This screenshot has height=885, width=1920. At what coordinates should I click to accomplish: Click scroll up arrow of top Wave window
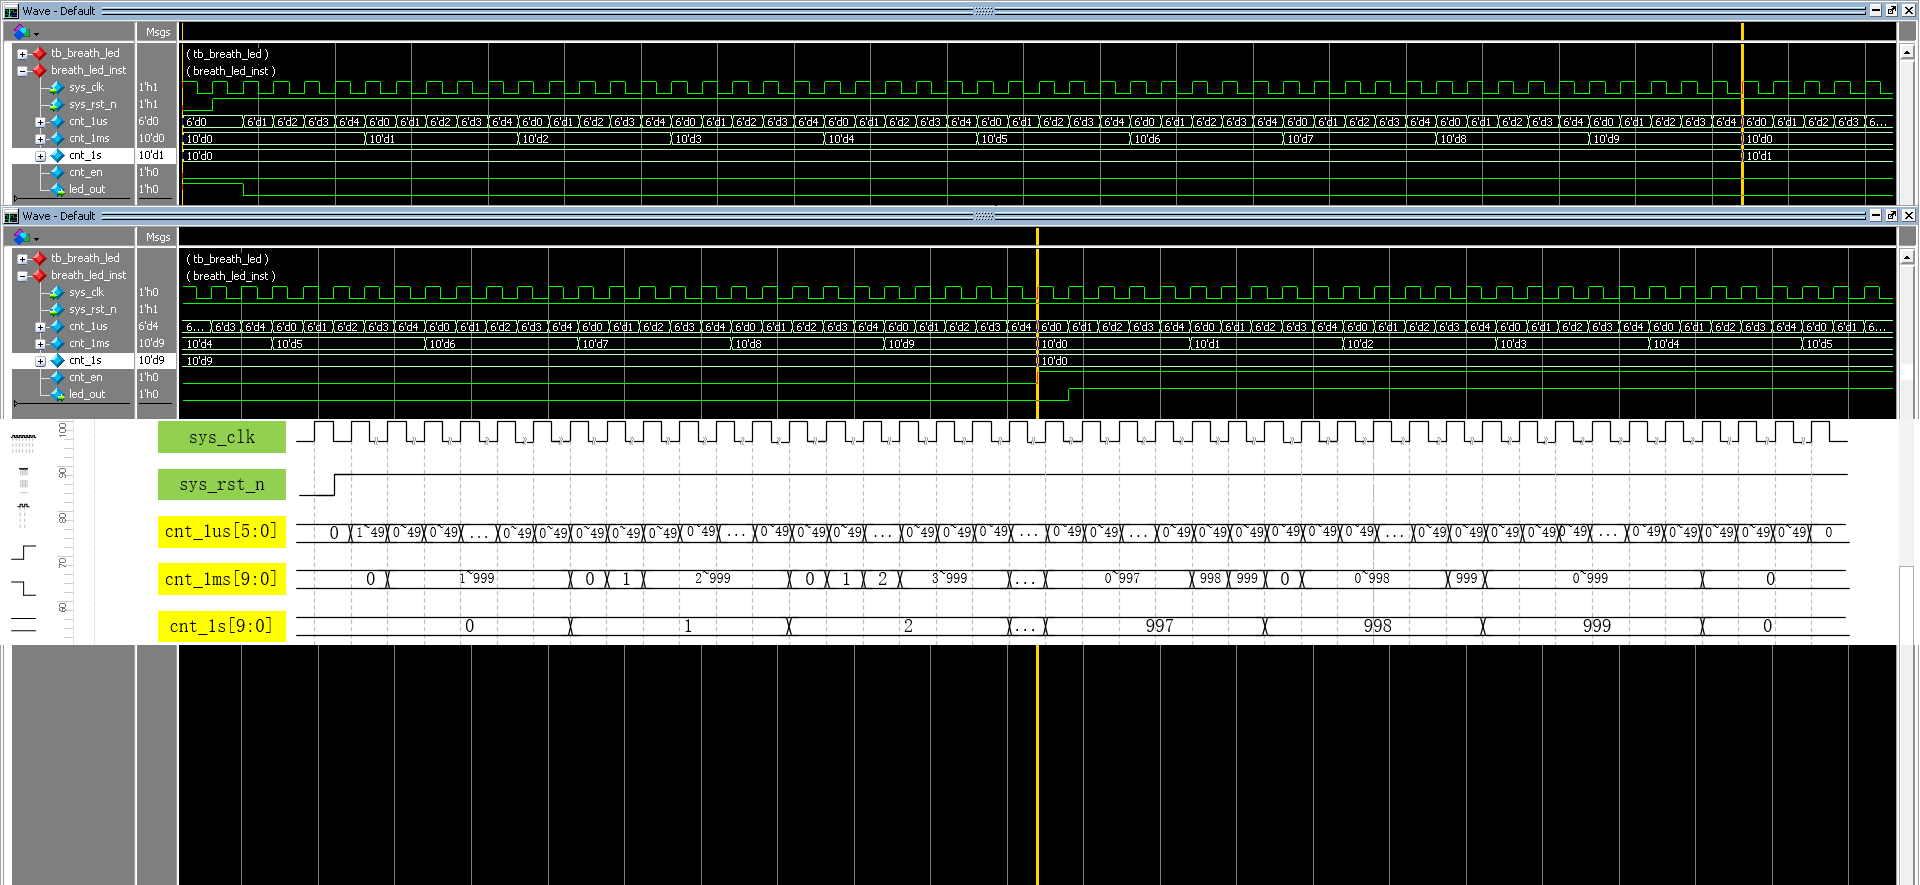(1907, 52)
